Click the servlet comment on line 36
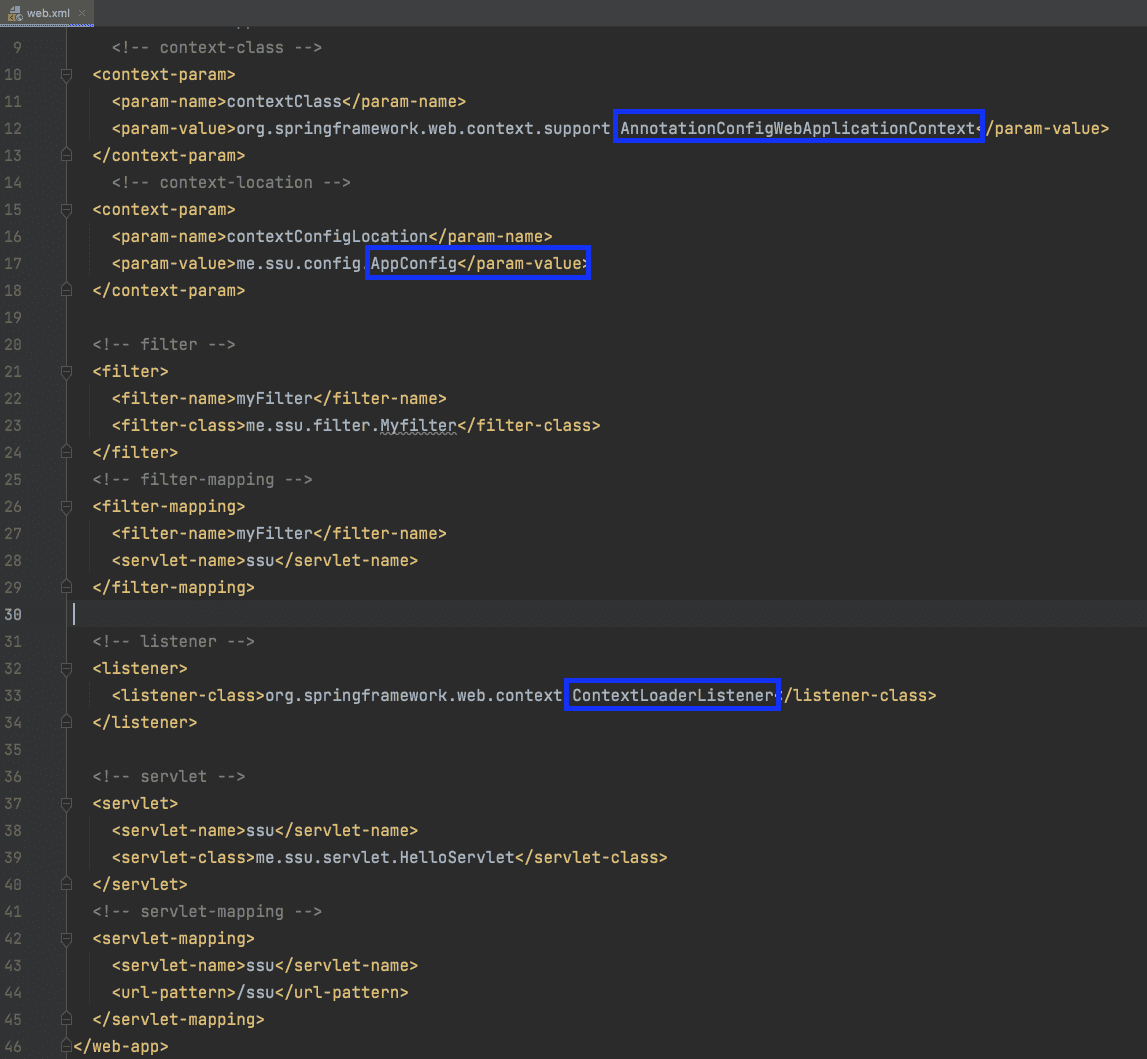Screen dimensions: 1147x1059 [x=169, y=776]
